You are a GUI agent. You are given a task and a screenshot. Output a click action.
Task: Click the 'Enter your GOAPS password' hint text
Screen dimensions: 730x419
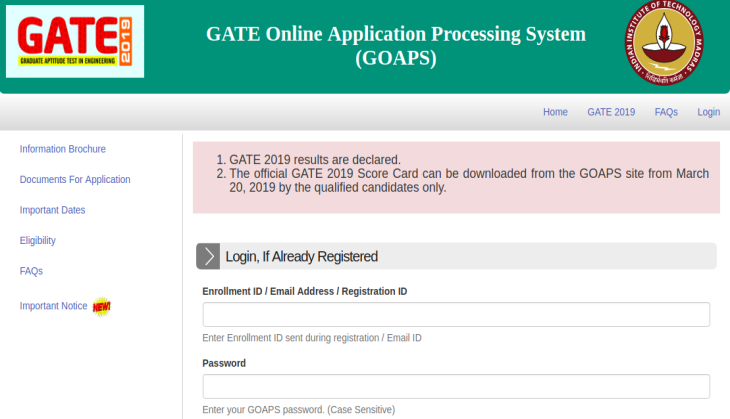click(x=298, y=410)
